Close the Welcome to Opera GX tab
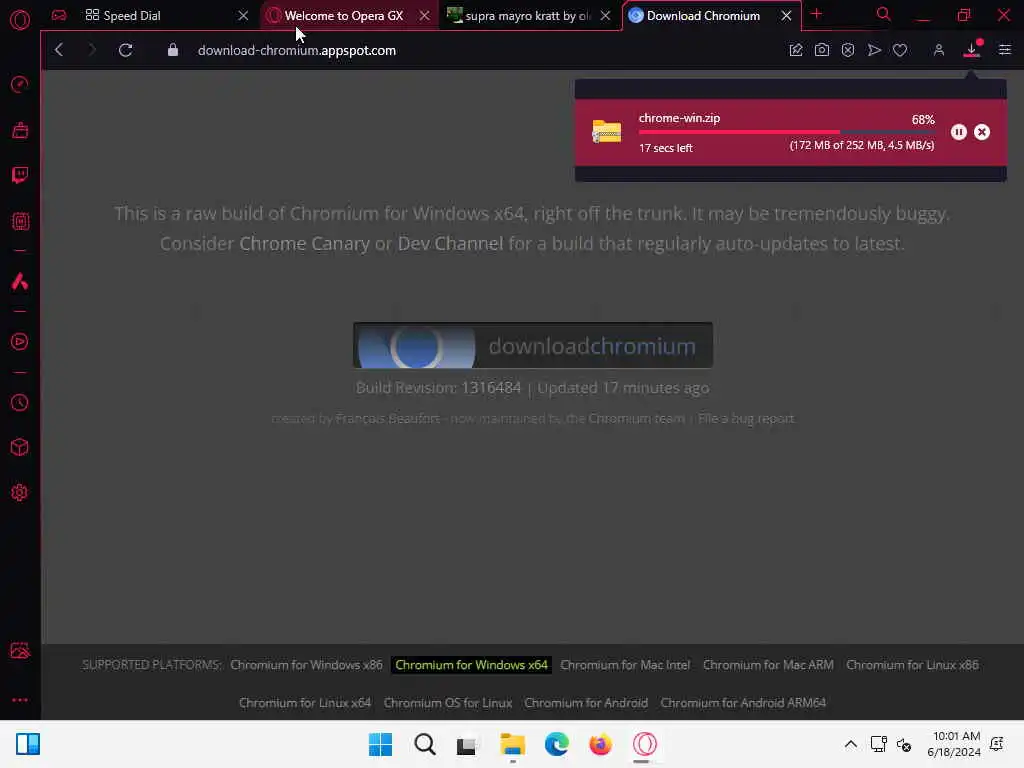The width and height of the screenshot is (1024, 768). point(424,15)
